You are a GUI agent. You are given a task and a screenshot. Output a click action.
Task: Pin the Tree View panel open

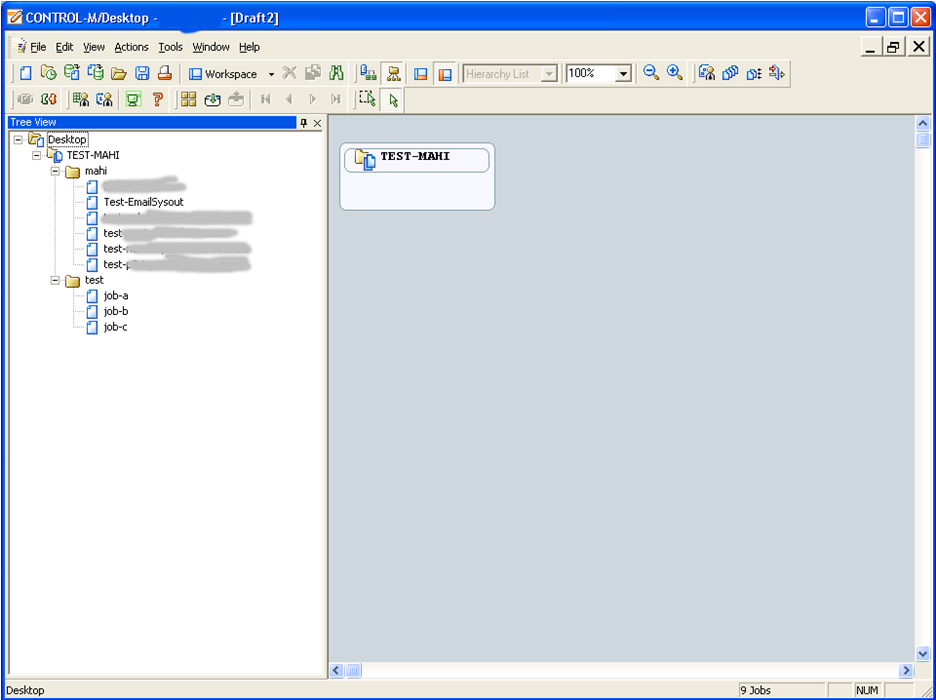305,122
